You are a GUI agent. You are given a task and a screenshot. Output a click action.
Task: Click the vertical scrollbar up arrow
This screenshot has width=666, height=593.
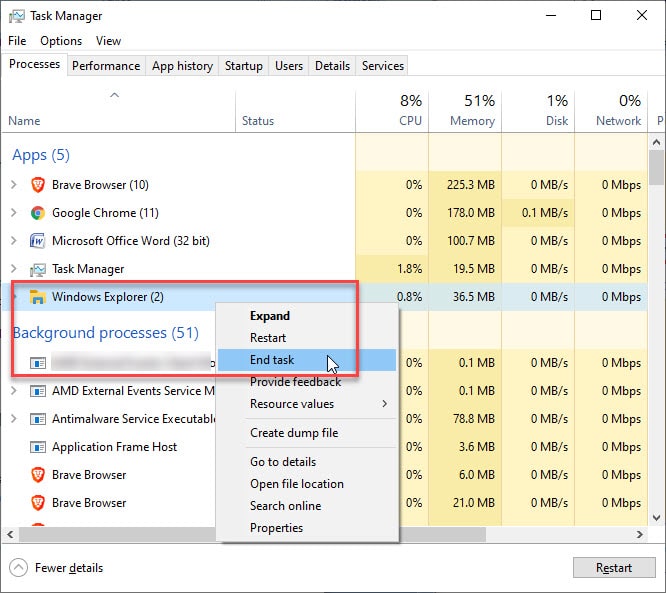pos(656,142)
